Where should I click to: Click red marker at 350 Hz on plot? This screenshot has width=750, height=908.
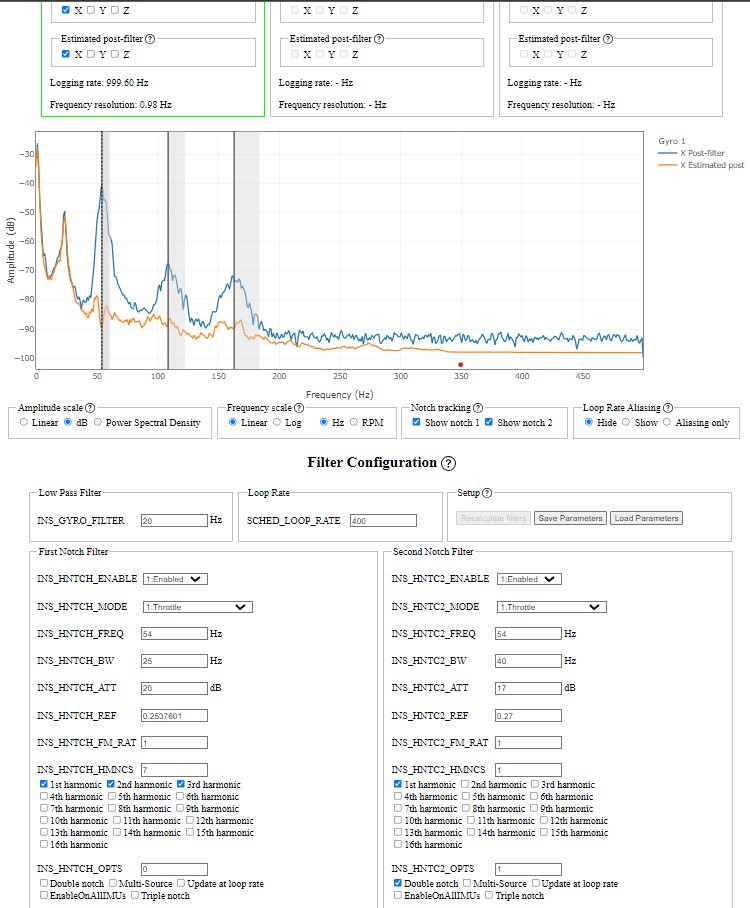460,365
